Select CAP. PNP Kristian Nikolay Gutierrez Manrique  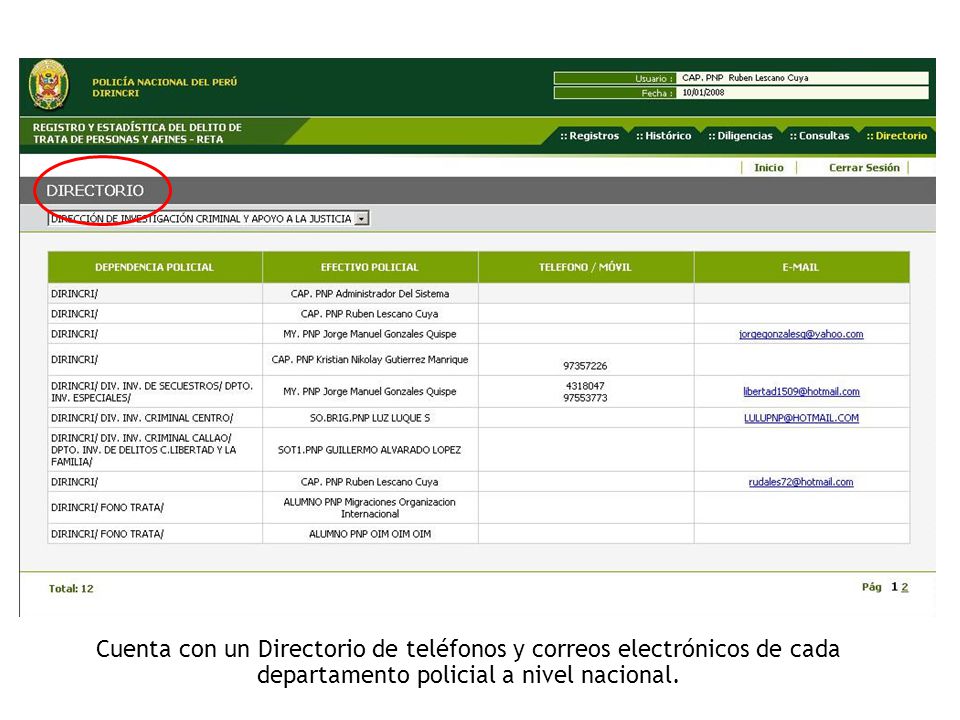coord(370,360)
